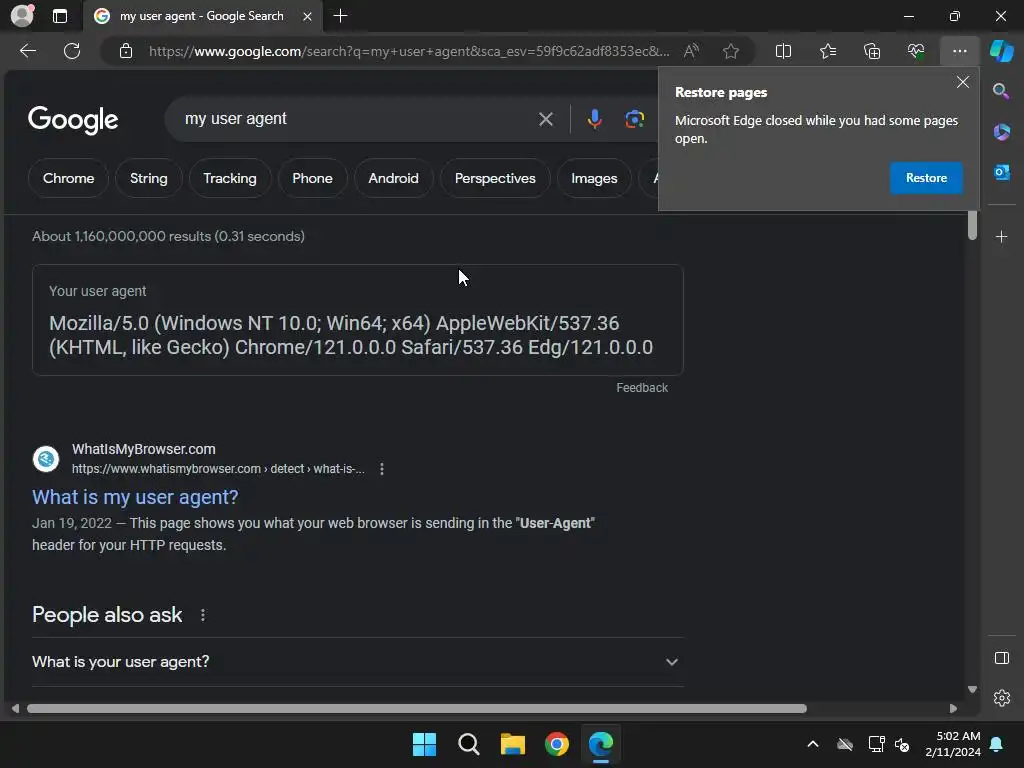Open the clock showing 5:02 AM

[953, 744]
